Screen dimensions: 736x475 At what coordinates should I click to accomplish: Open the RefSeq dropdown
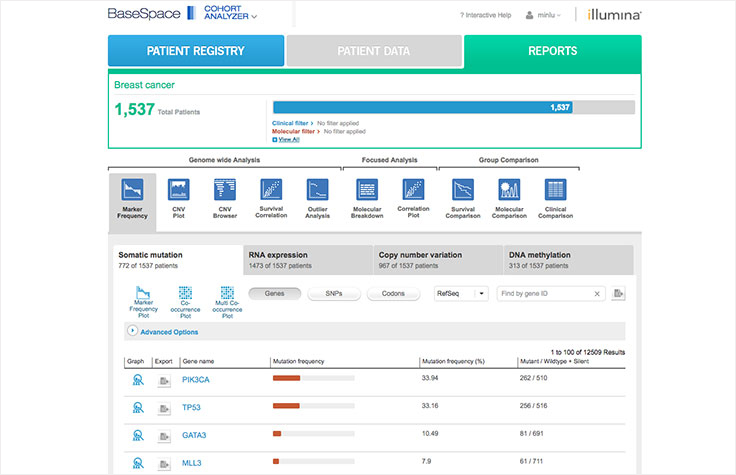coord(460,294)
